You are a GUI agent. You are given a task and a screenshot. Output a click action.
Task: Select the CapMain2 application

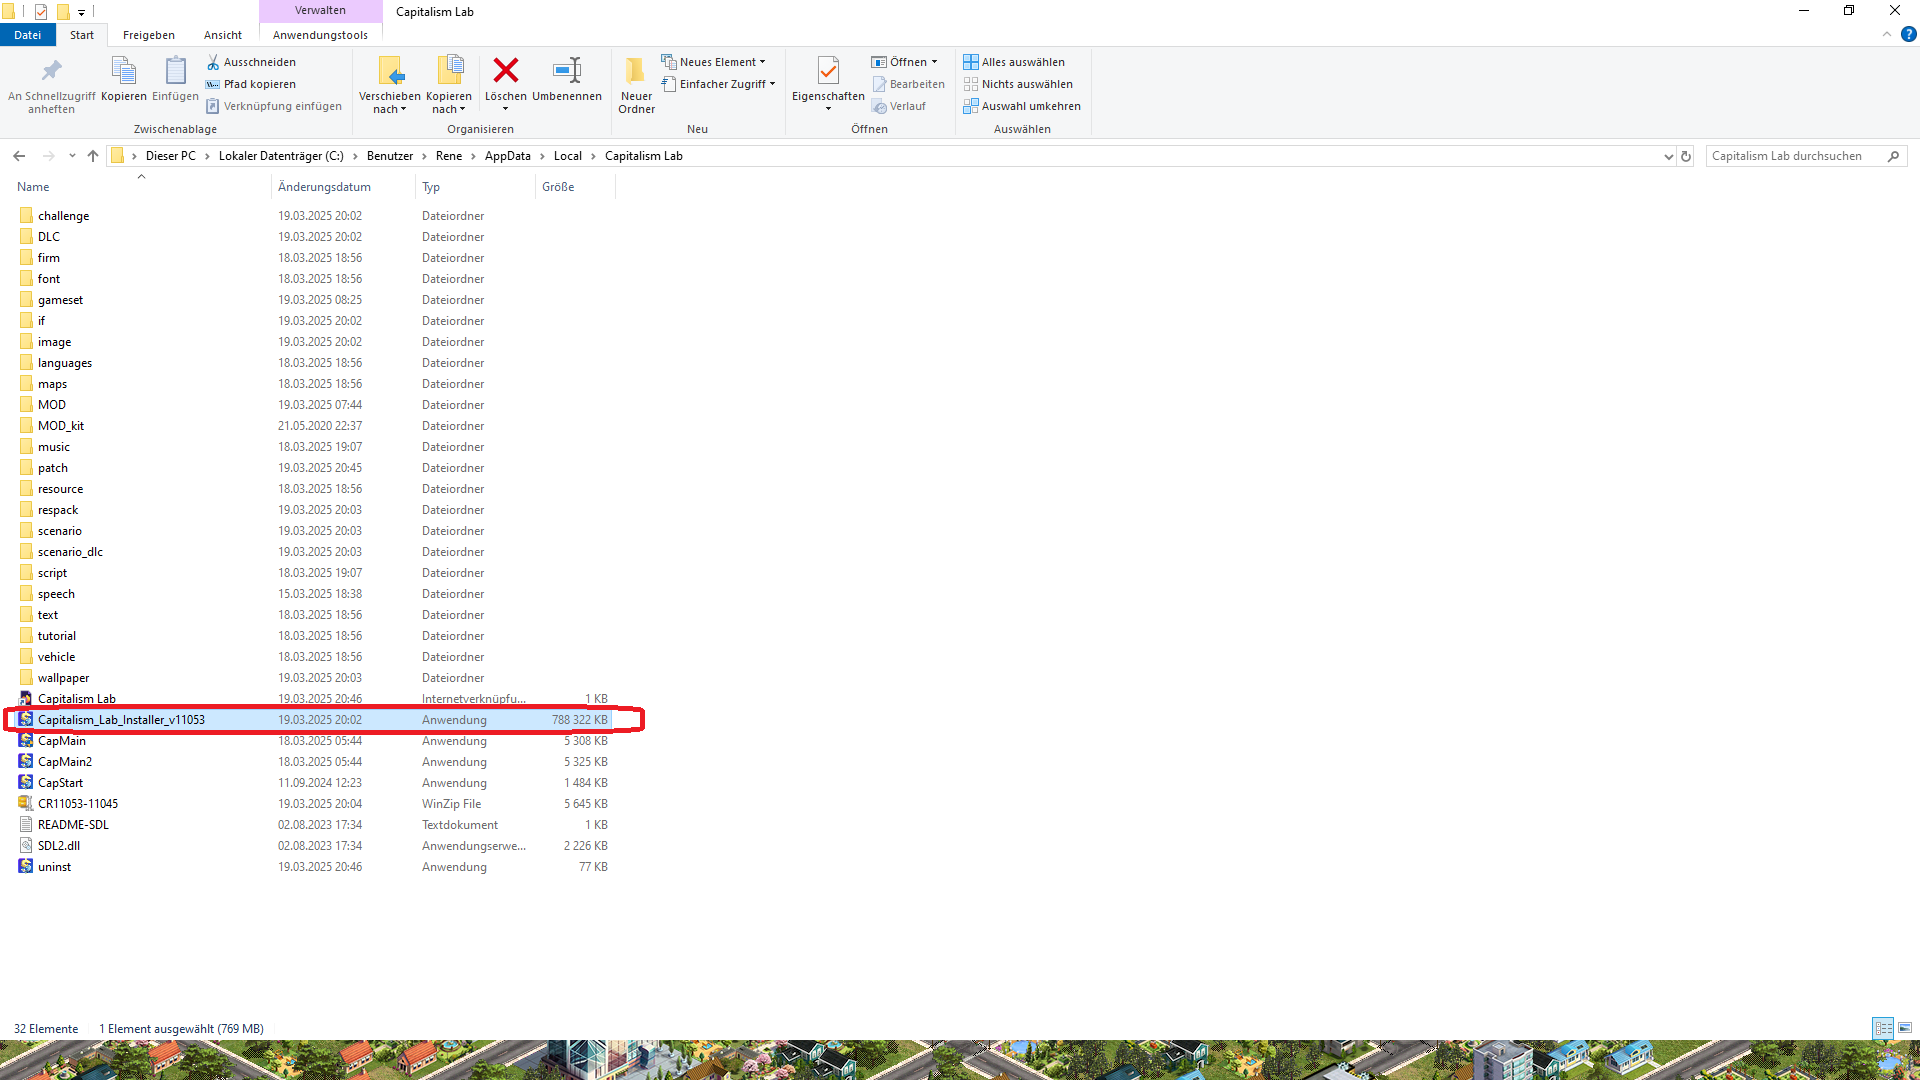click(x=312, y=762)
